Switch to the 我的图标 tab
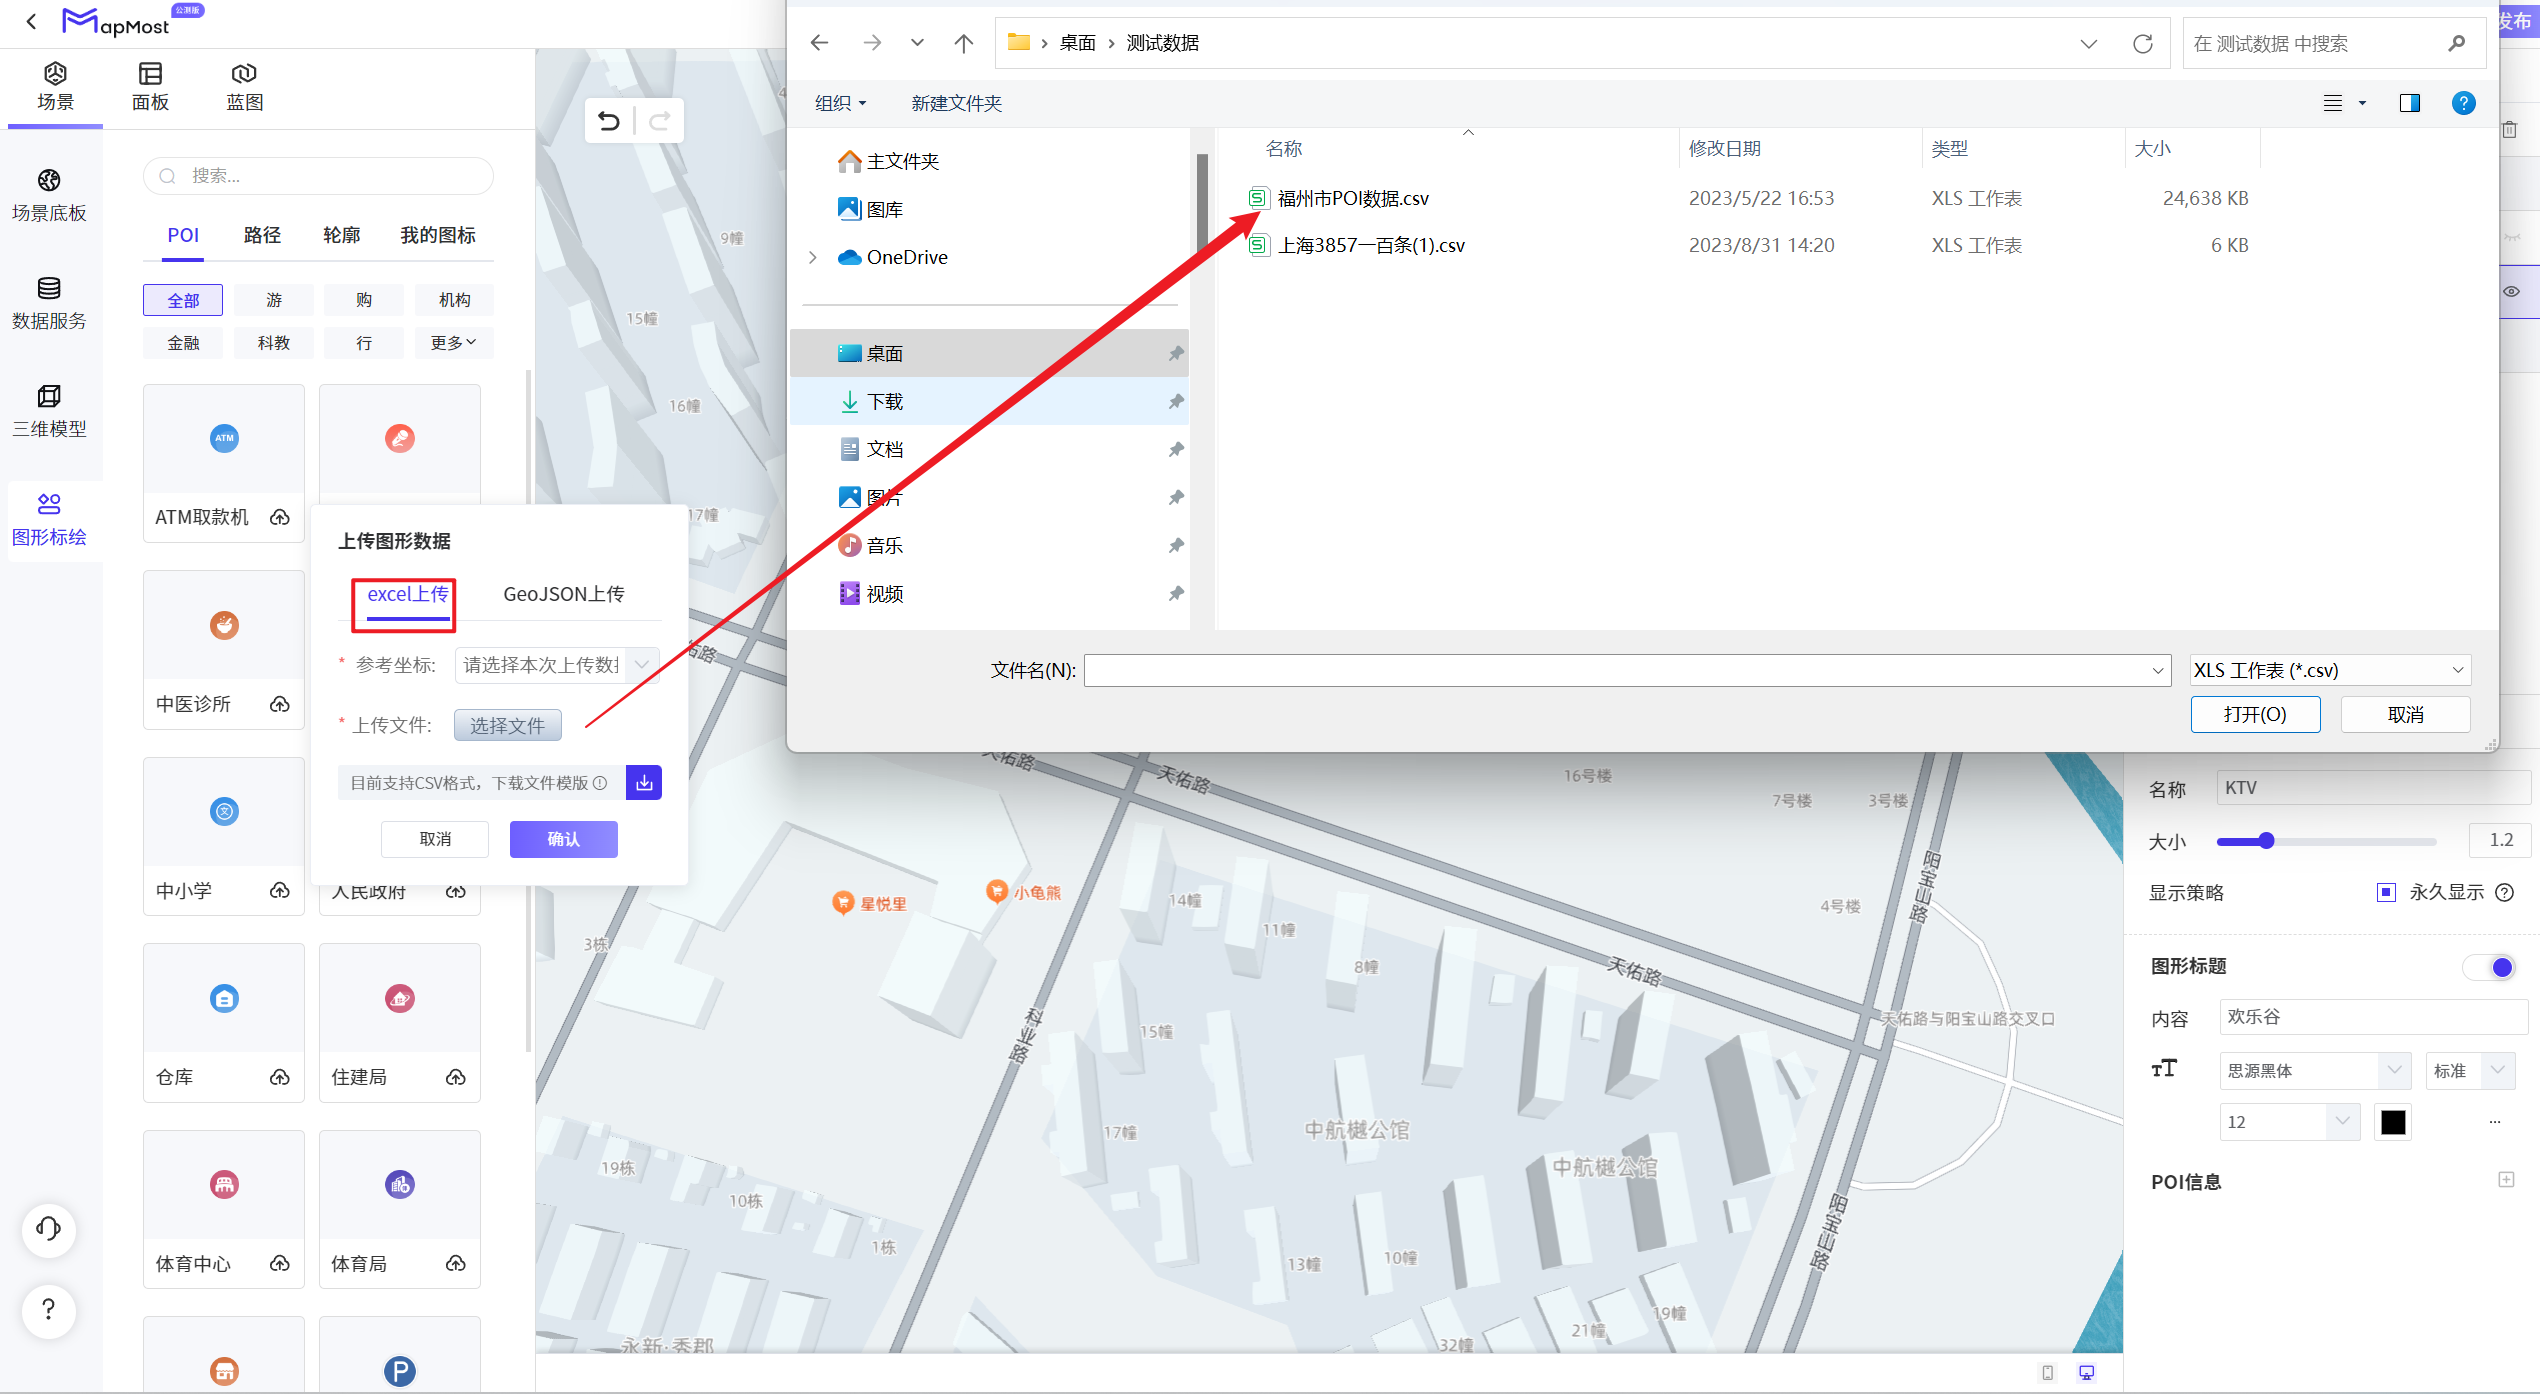 coord(438,235)
